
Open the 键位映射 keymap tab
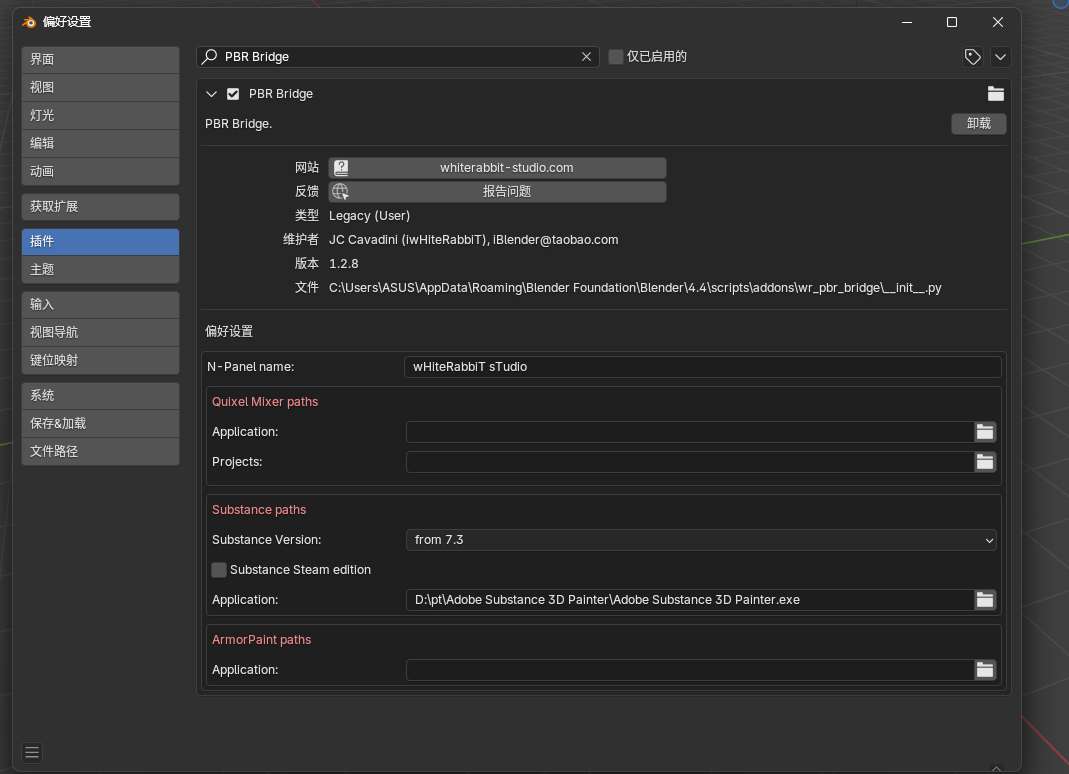(x=100, y=360)
